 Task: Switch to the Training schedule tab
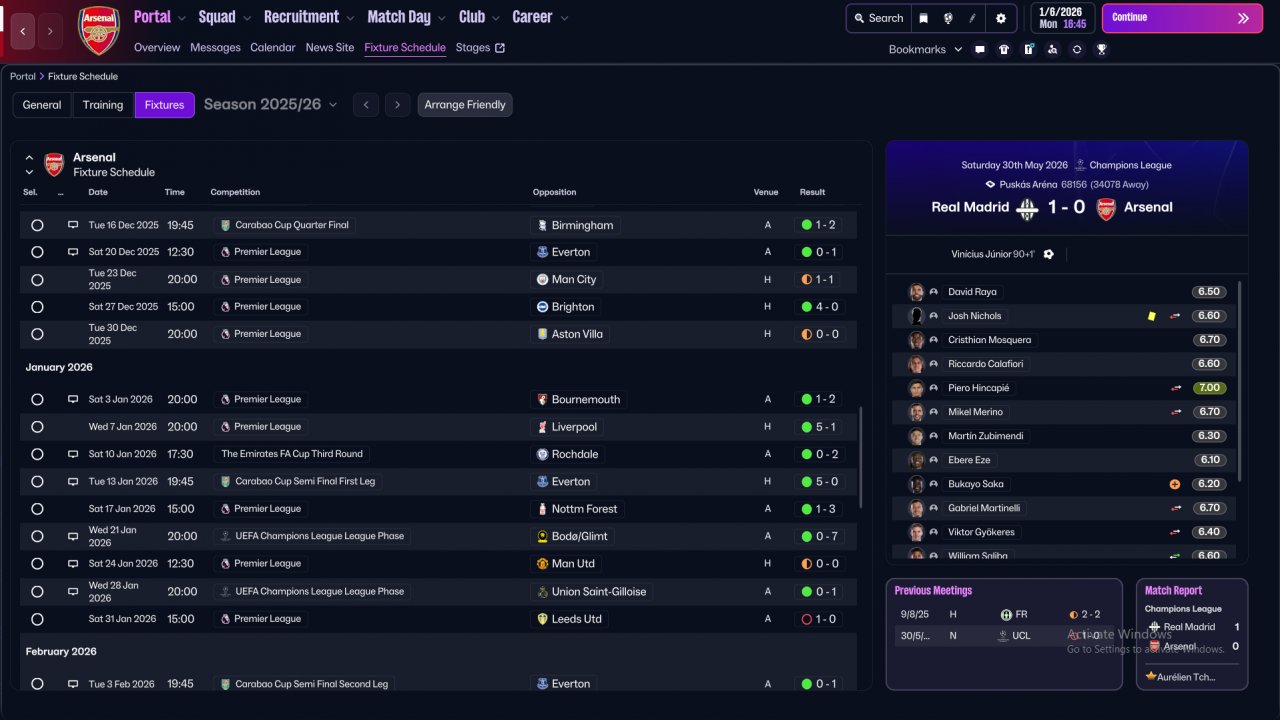(103, 105)
